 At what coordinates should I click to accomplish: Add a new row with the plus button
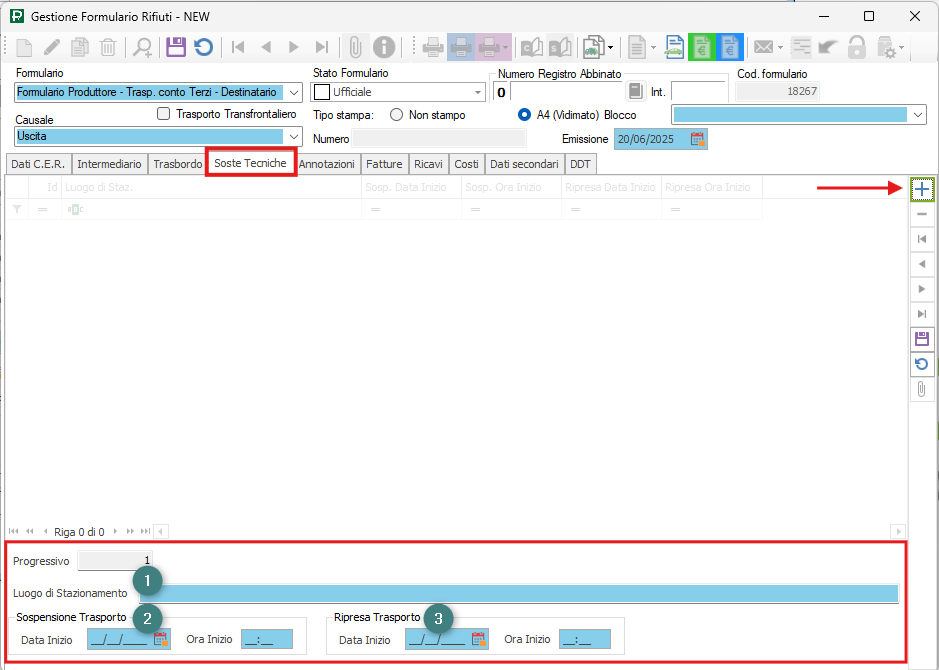click(x=921, y=189)
